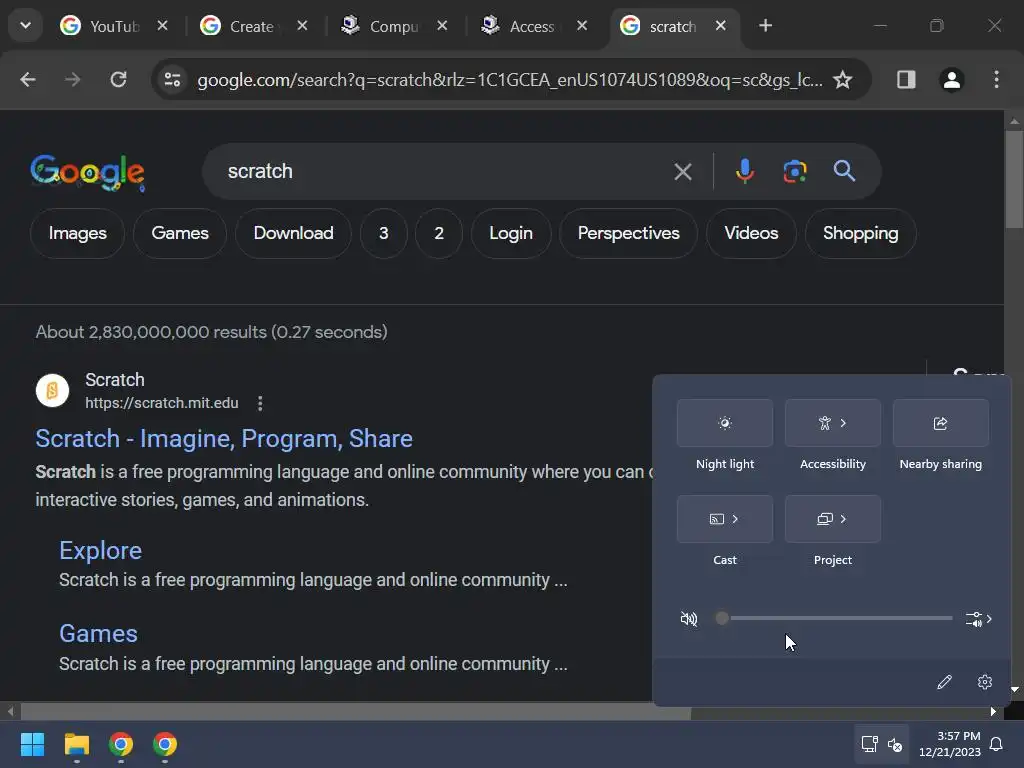
Task: Bookmark this page with the star
Action: coord(842,80)
